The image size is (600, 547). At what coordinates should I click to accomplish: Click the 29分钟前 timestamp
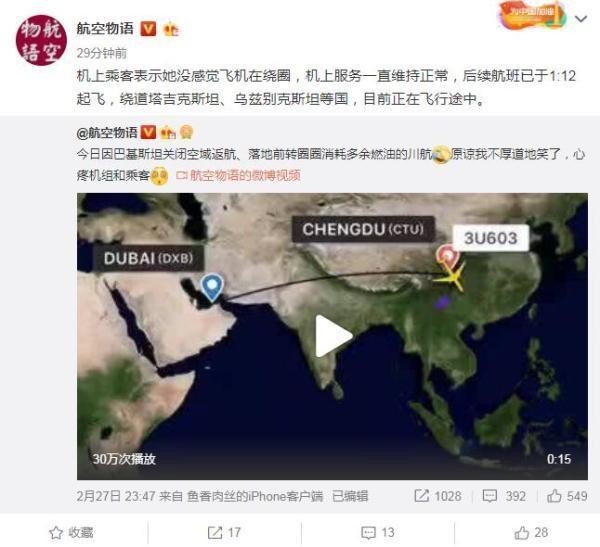(102, 53)
